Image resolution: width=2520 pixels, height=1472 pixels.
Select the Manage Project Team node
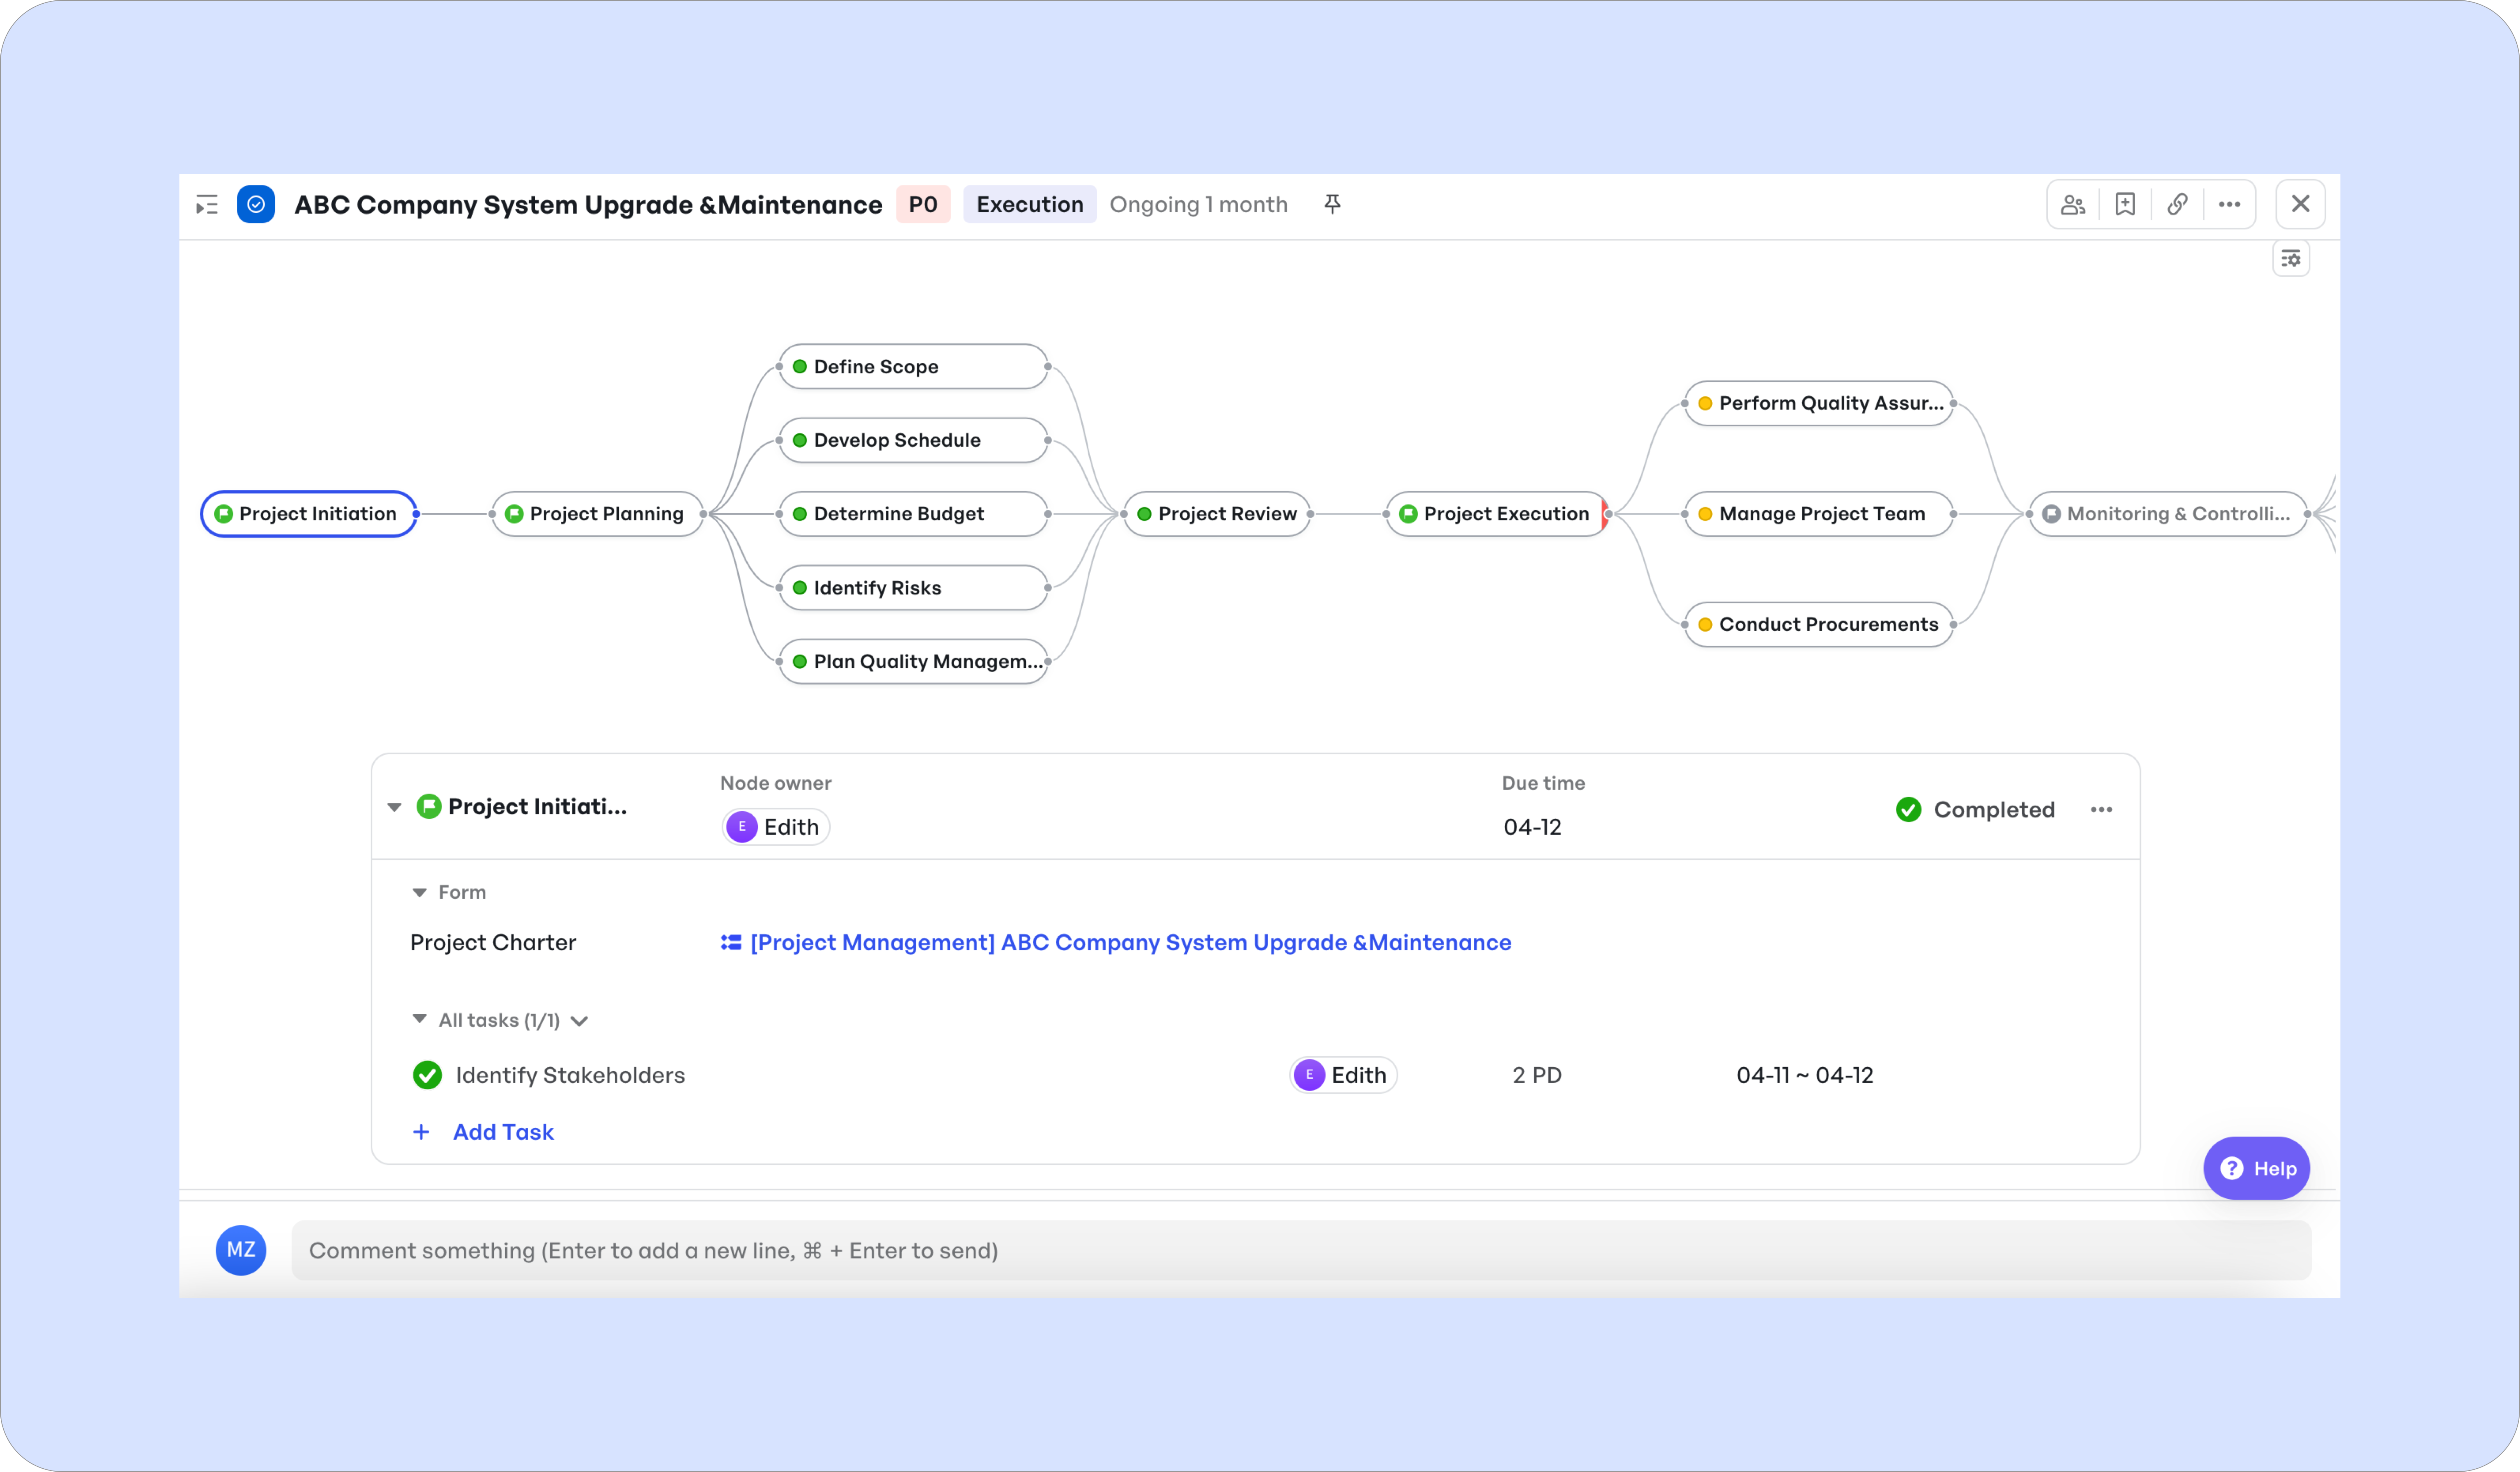1819,514
